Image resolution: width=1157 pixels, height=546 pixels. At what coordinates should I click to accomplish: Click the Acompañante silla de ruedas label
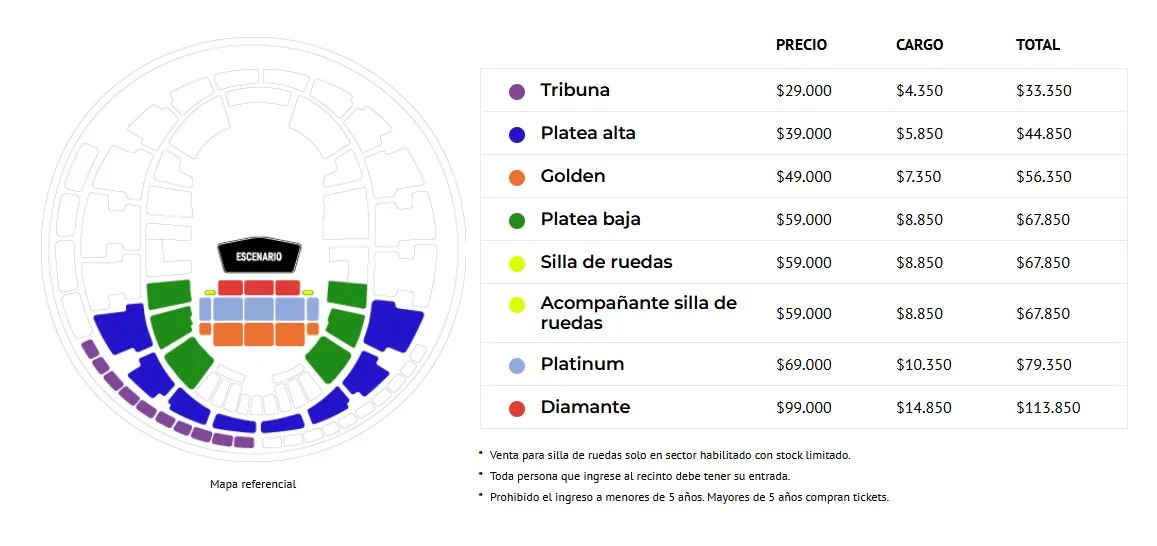638,313
